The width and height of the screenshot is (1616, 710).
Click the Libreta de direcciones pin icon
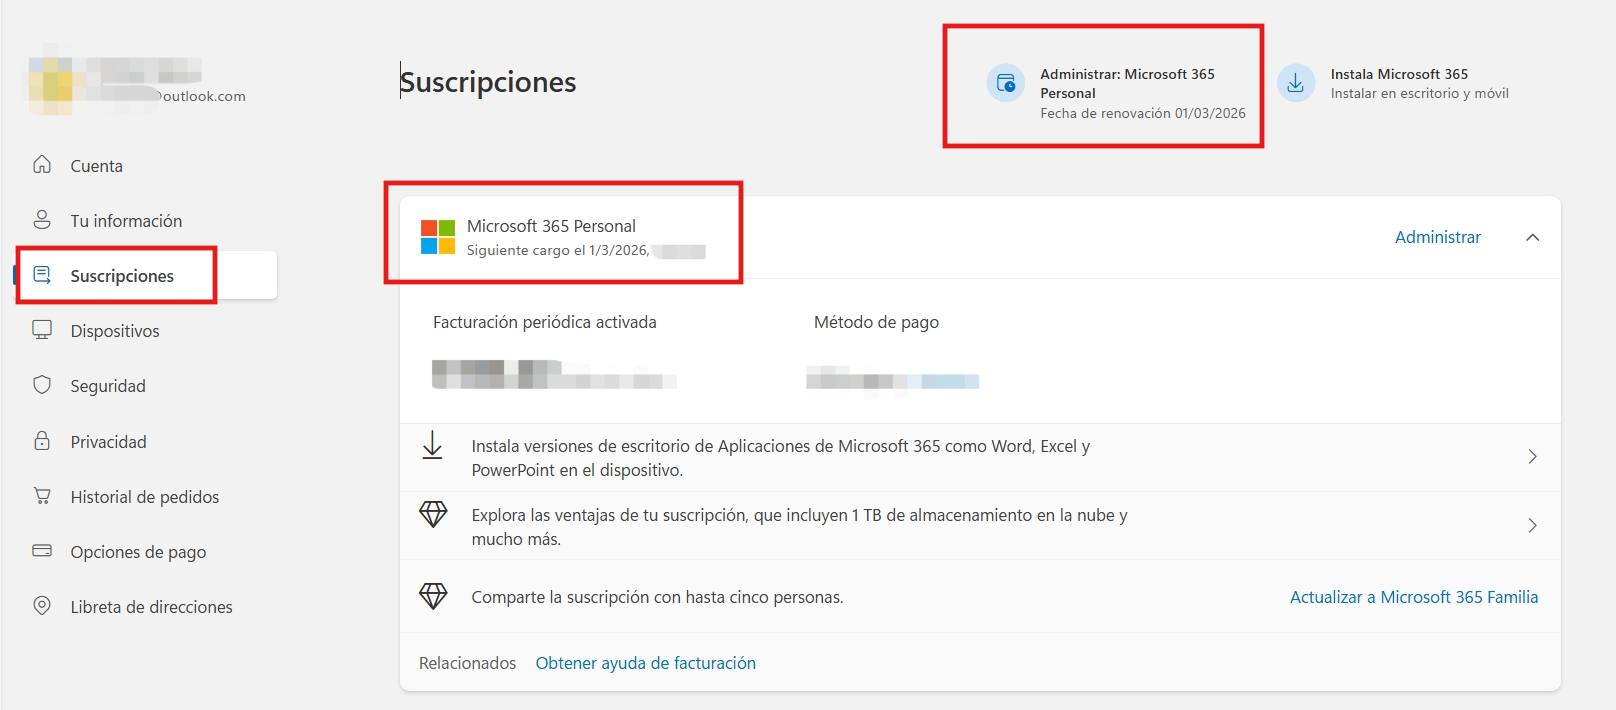point(42,605)
